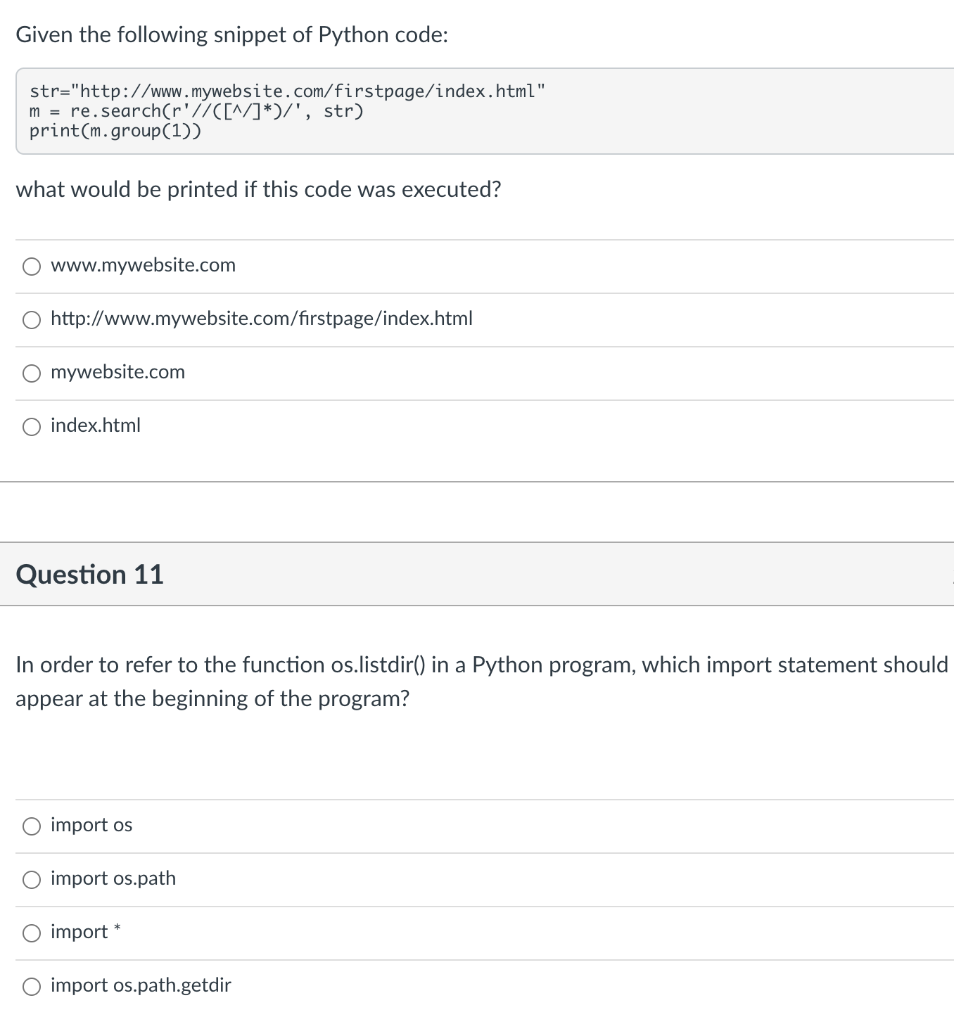Click the 'import os.path.getdir' answer label text
Viewport: 954px width, 1024px height.
pyautogui.click(x=141, y=985)
